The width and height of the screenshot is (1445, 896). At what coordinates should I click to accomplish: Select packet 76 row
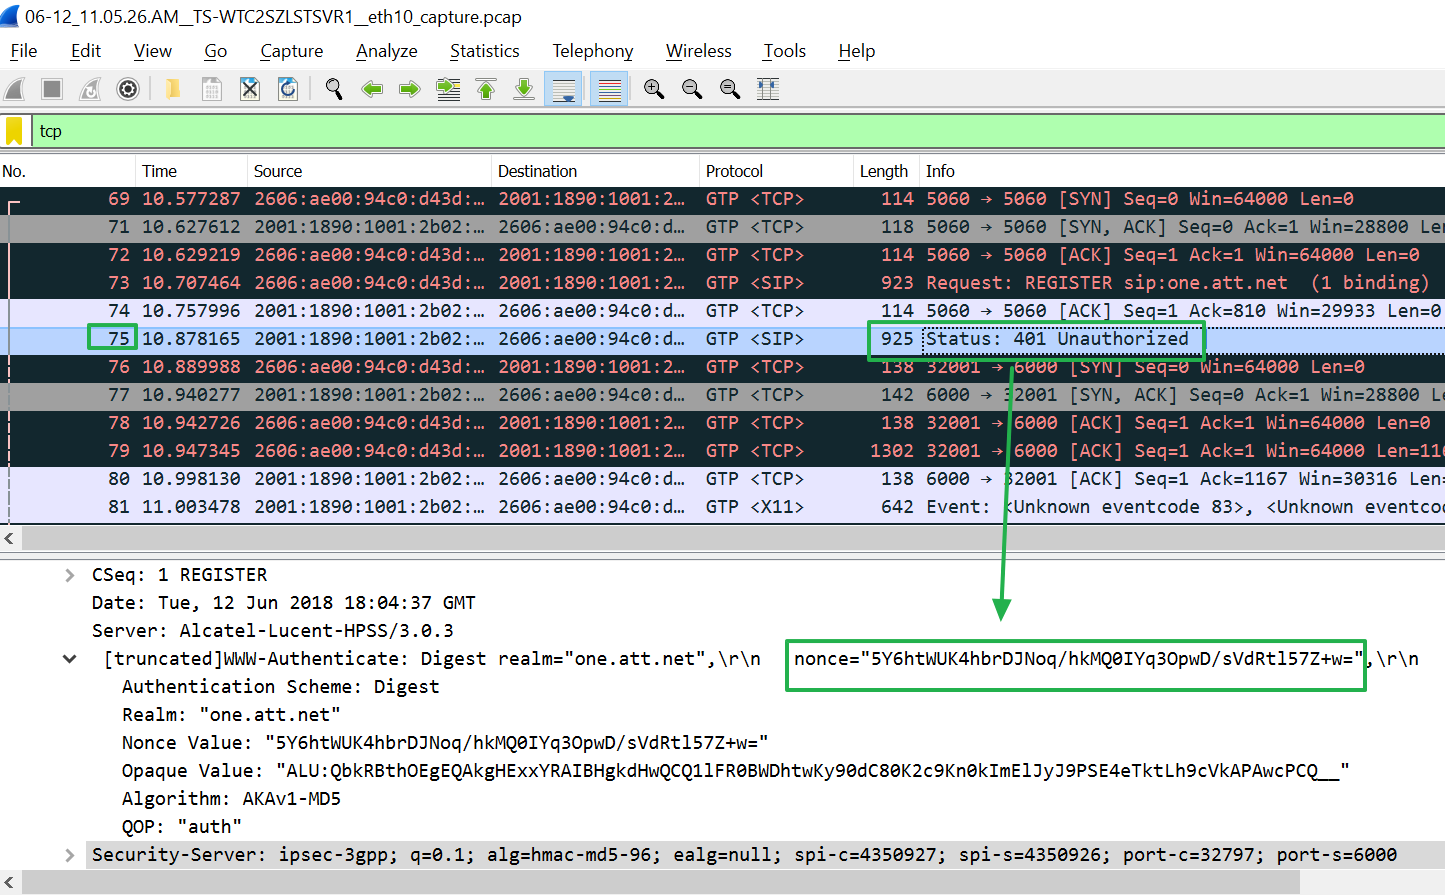click(722, 367)
